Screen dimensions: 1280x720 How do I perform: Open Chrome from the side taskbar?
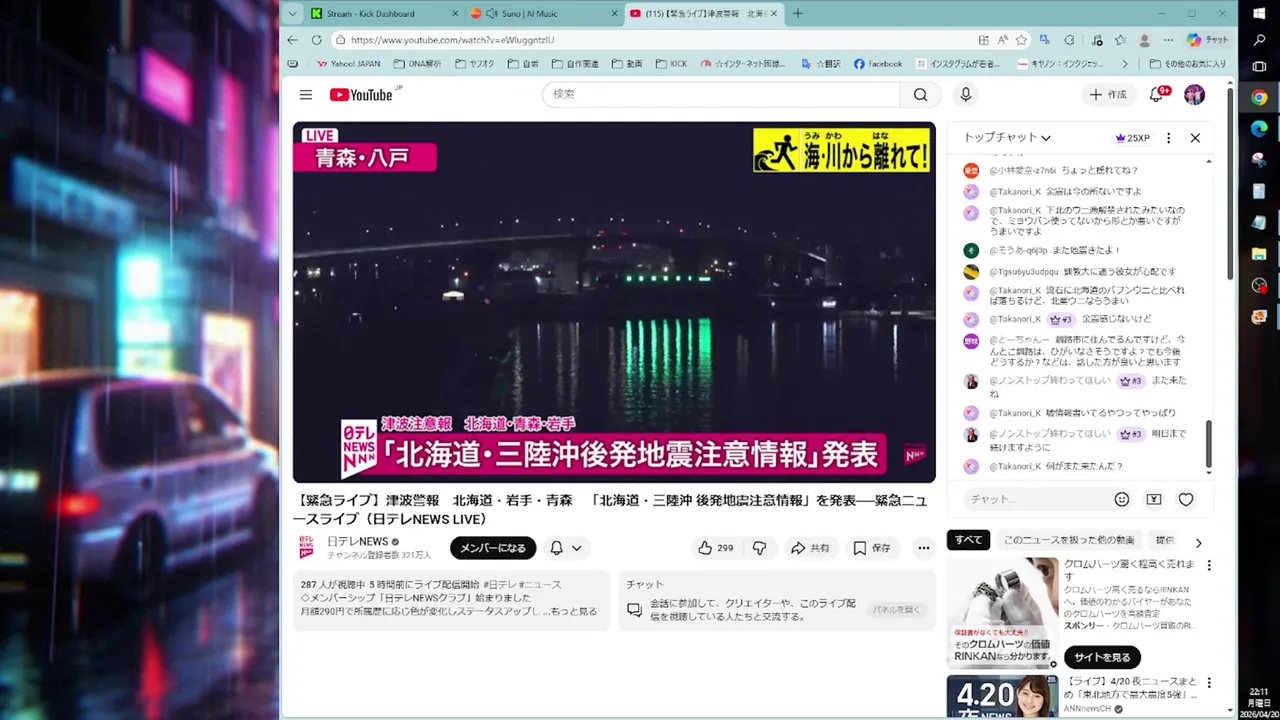click(1259, 98)
